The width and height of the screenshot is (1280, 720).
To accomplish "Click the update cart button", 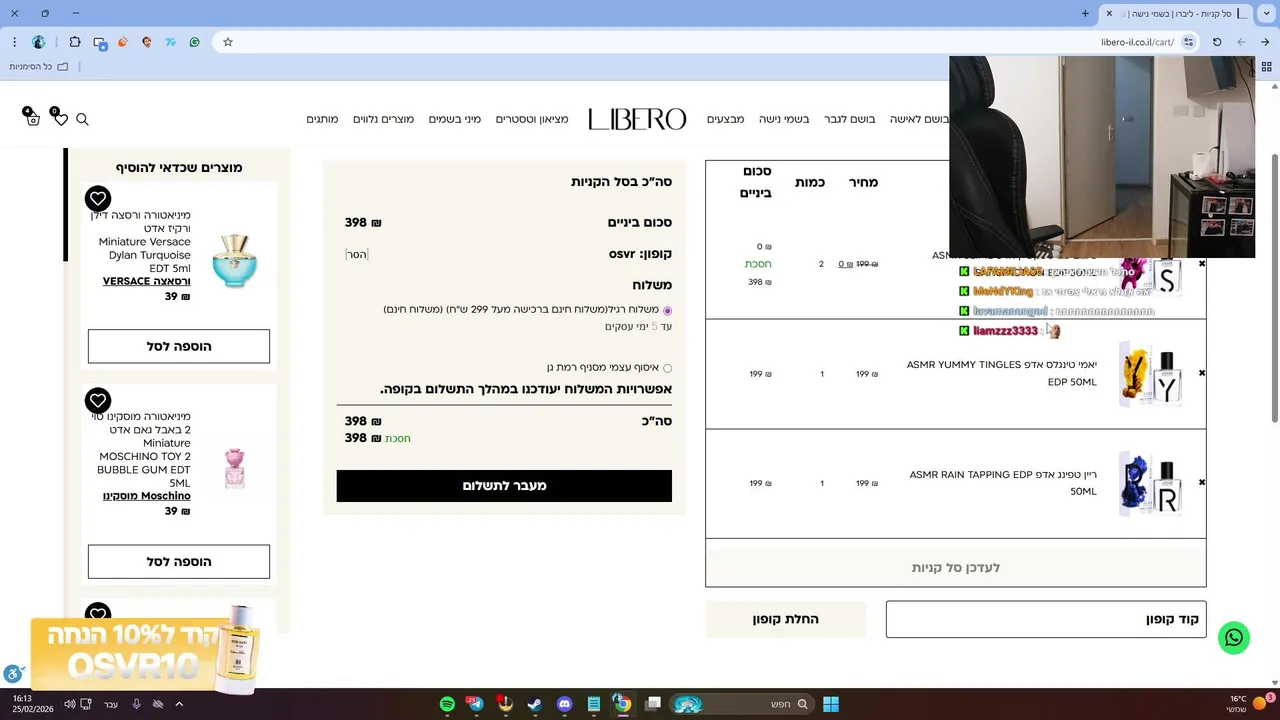I will point(955,567).
